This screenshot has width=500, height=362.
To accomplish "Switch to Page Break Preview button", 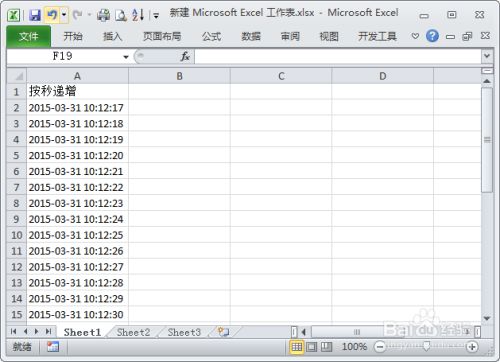I will click(x=327, y=347).
